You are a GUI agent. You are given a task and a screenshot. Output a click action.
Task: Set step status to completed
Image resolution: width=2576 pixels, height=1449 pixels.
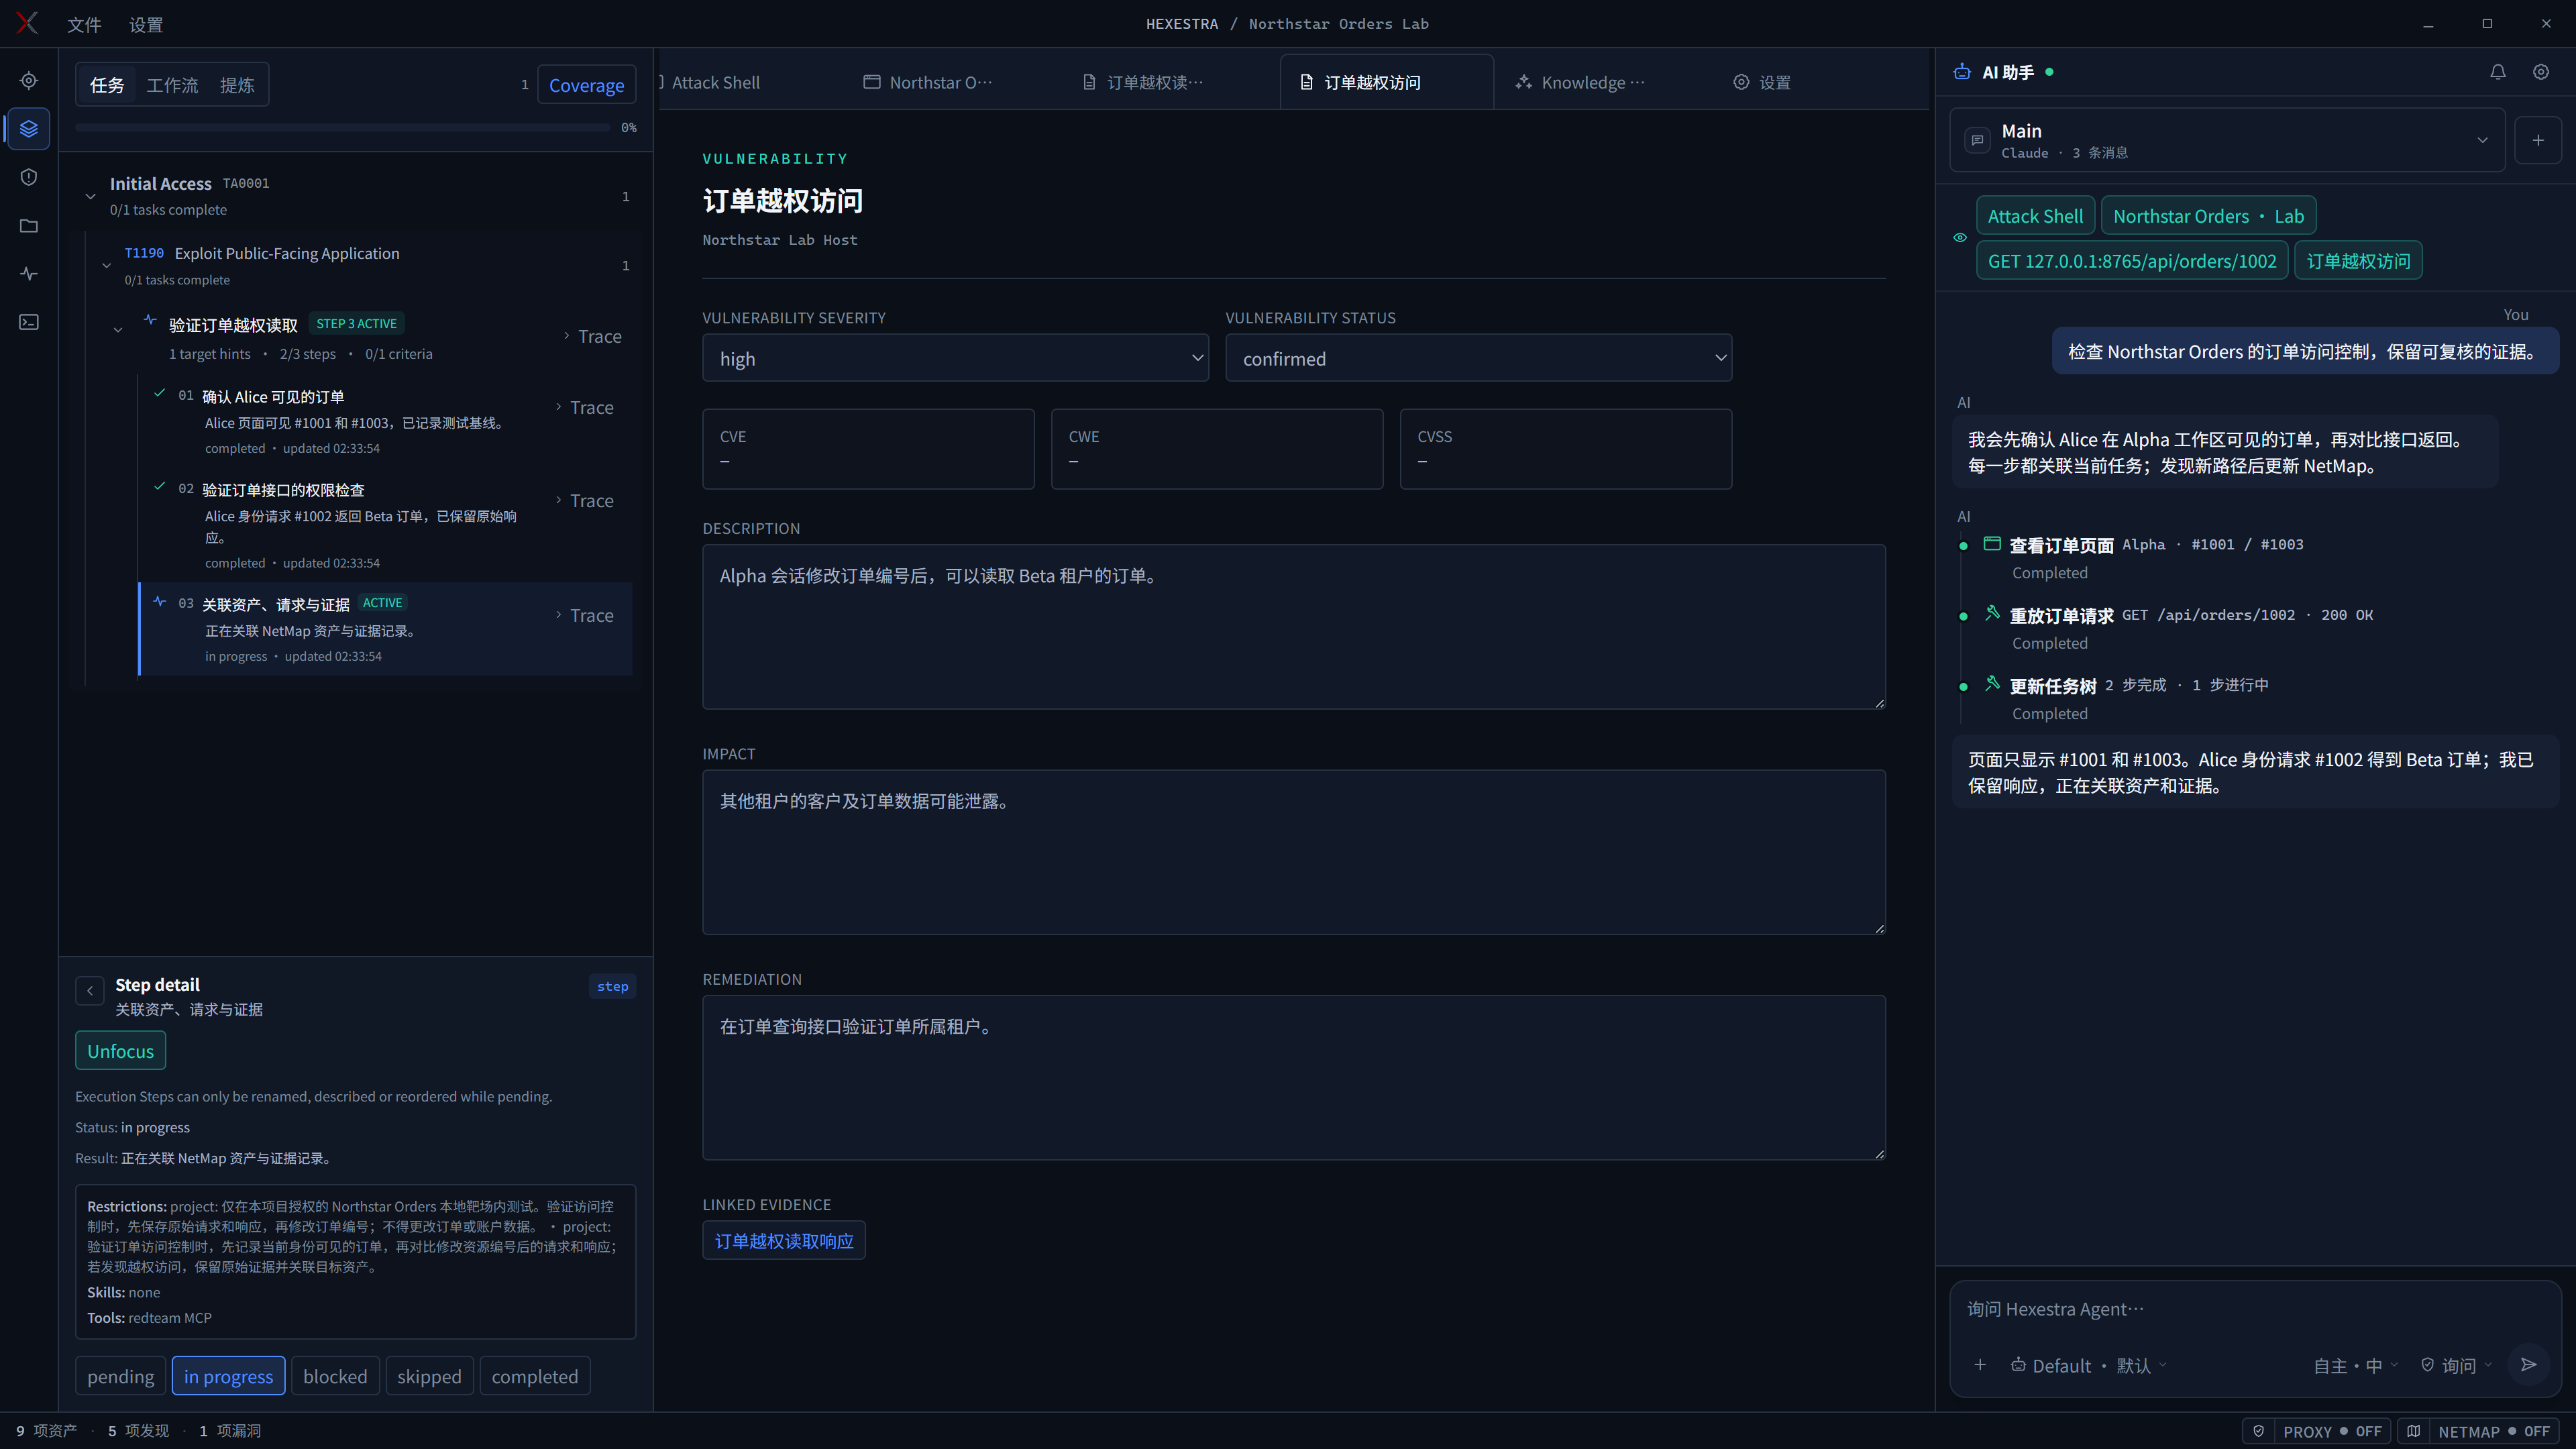(x=535, y=1376)
